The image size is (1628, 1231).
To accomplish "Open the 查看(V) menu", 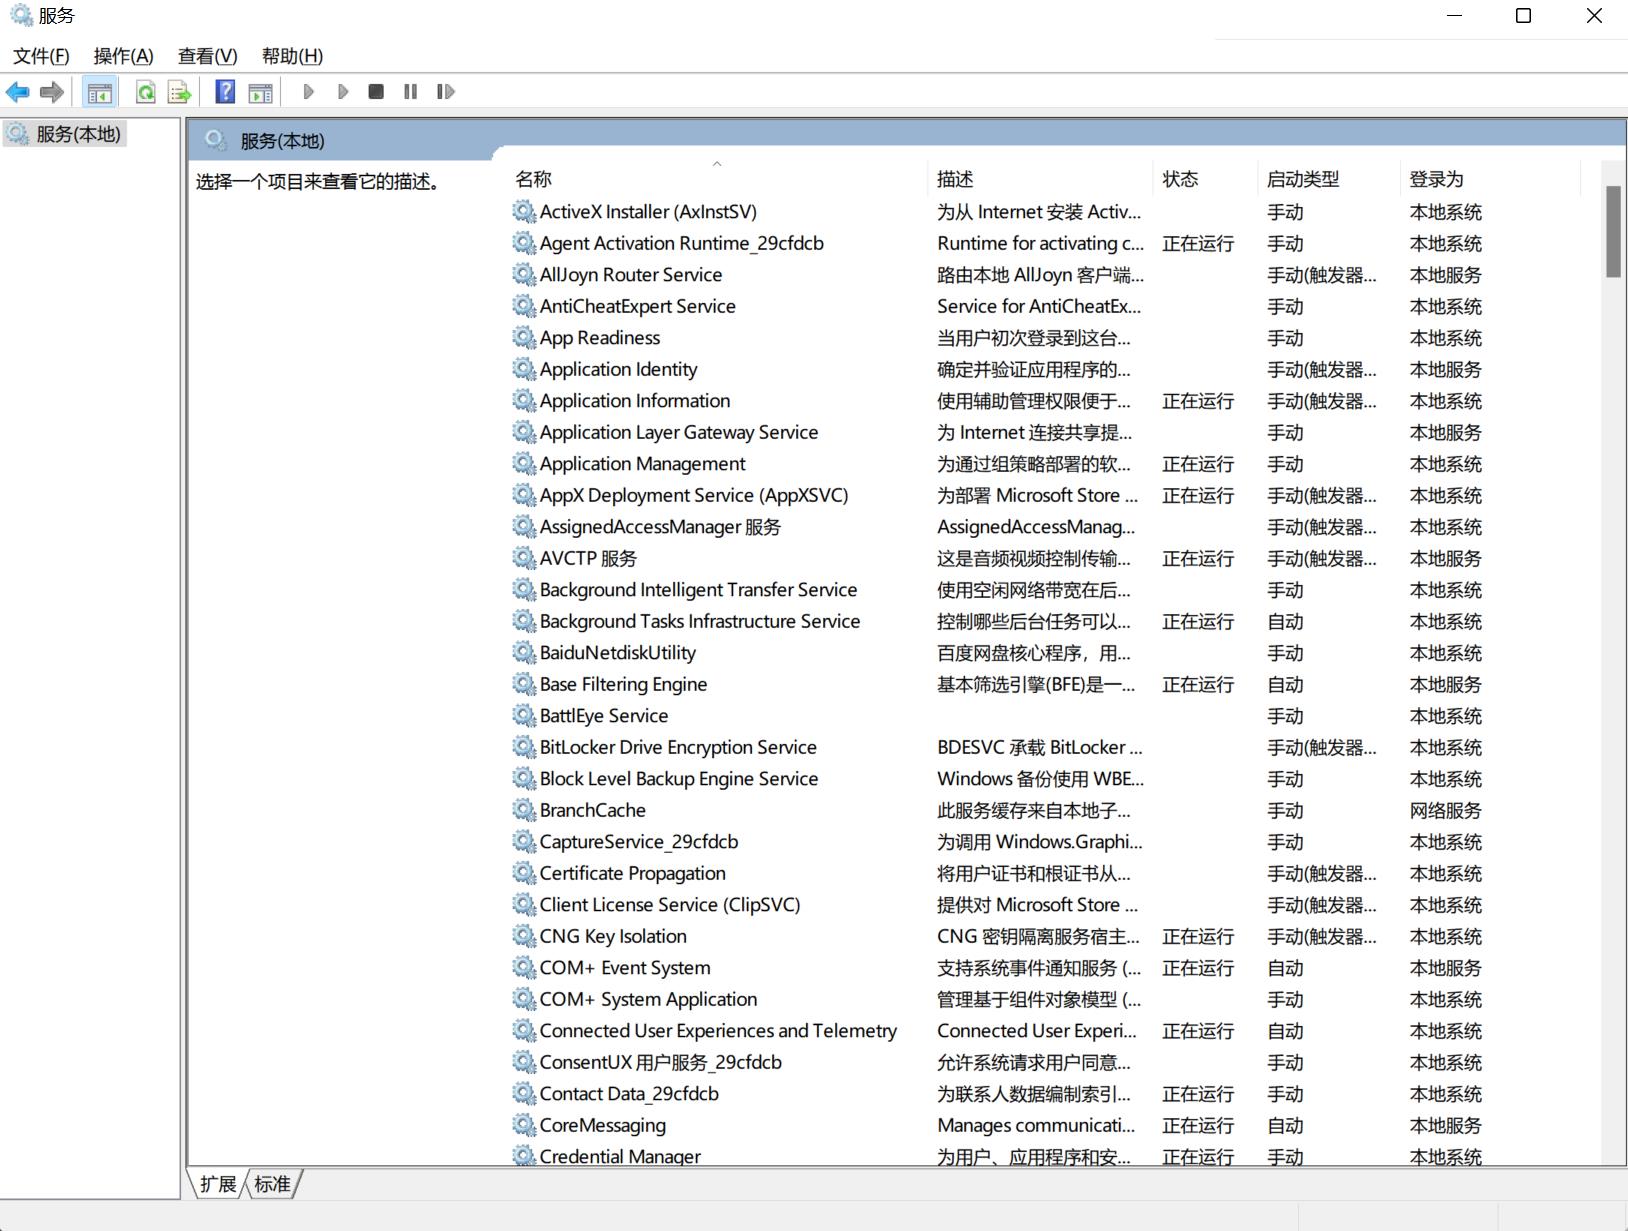I will pyautogui.click(x=207, y=56).
